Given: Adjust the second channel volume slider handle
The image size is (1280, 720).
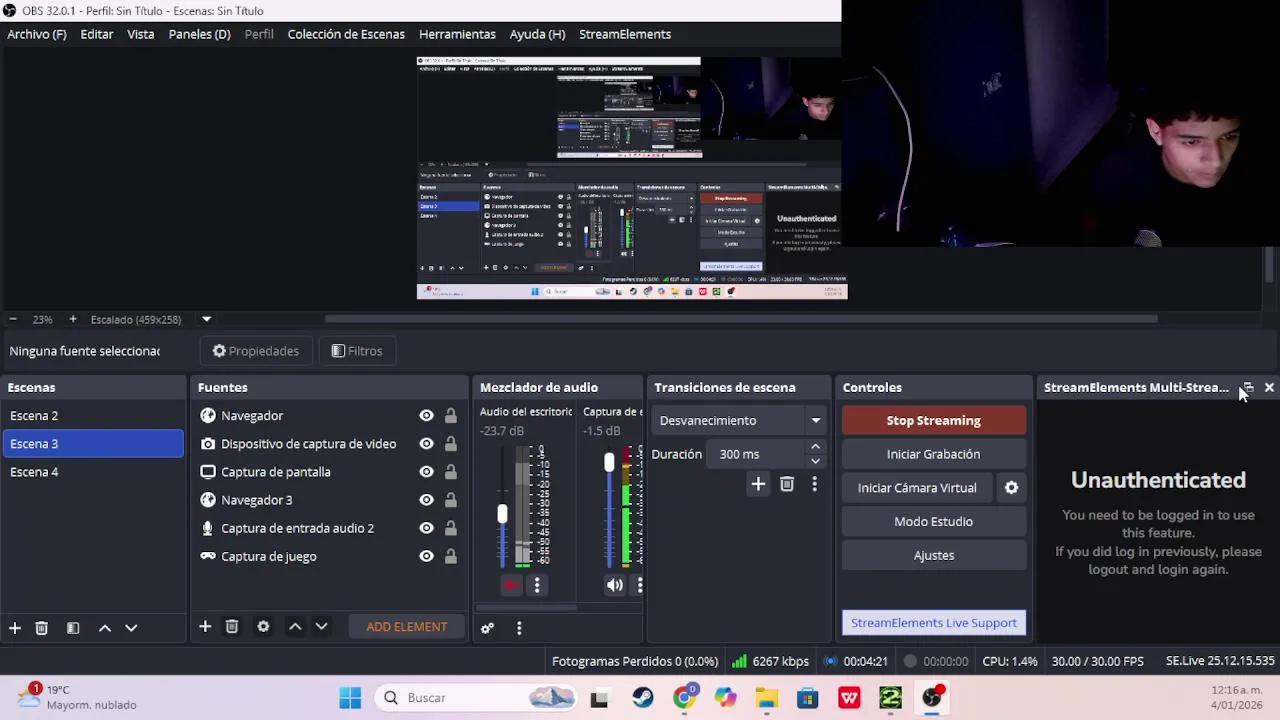Looking at the screenshot, I should point(609,462).
